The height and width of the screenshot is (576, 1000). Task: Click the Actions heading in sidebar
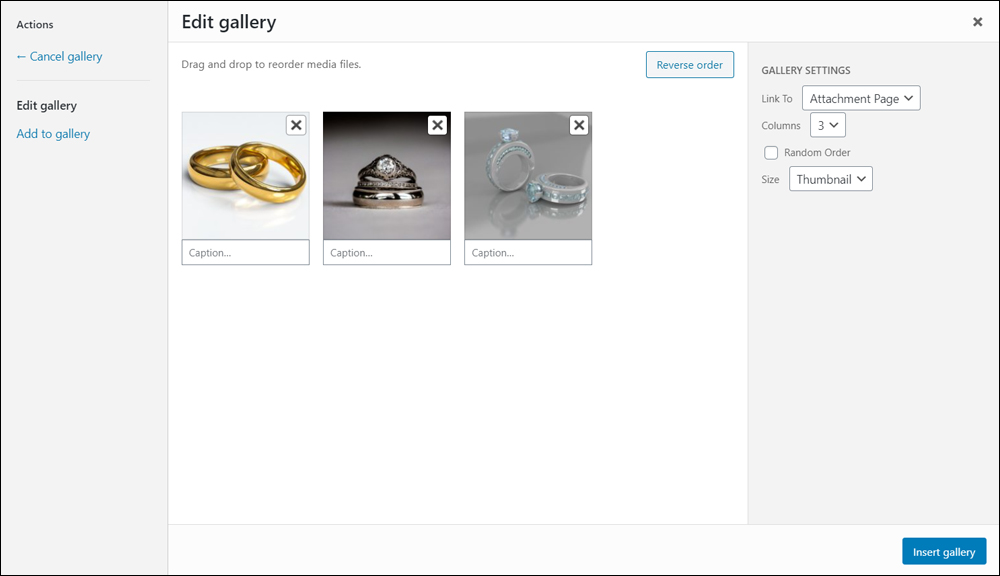point(35,24)
